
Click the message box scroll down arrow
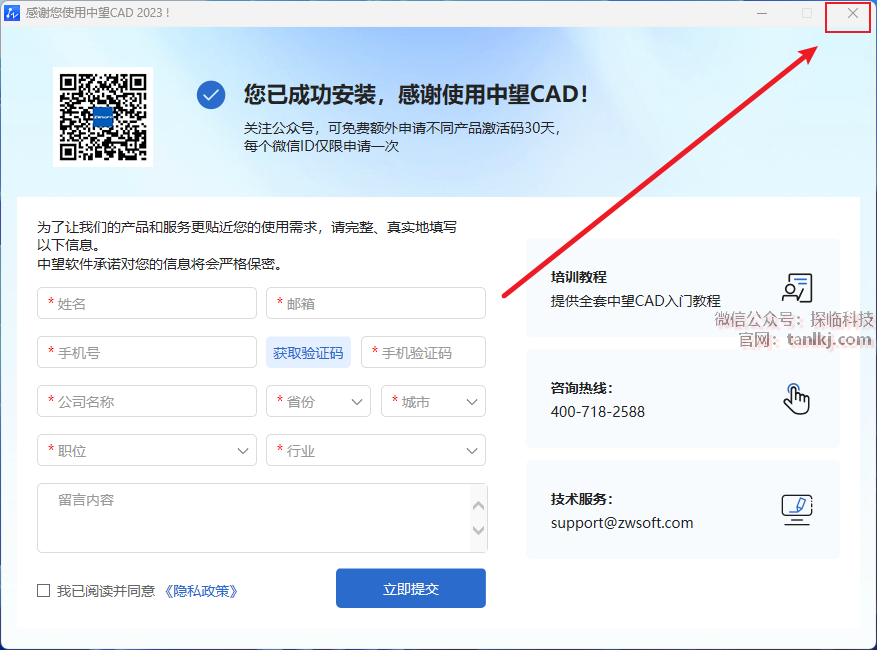tap(478, 530)
